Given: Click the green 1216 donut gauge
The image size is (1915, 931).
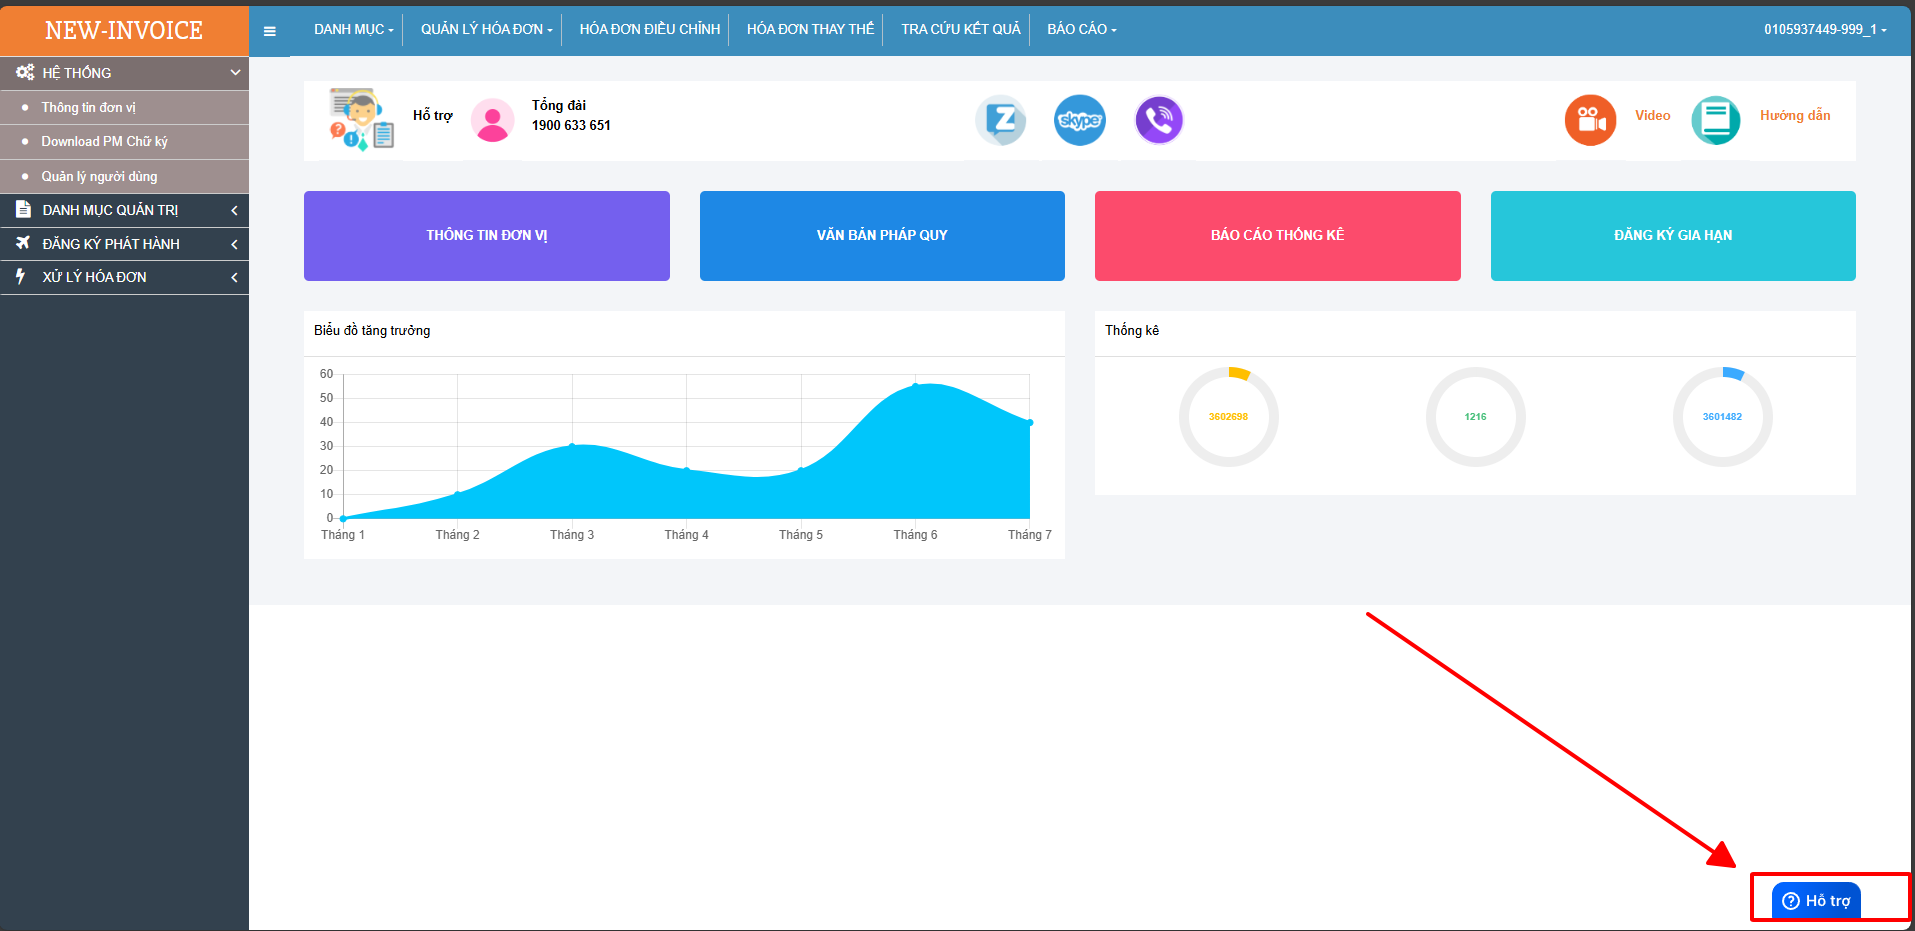Looking at the screenshot, I should coord(1475,417).
